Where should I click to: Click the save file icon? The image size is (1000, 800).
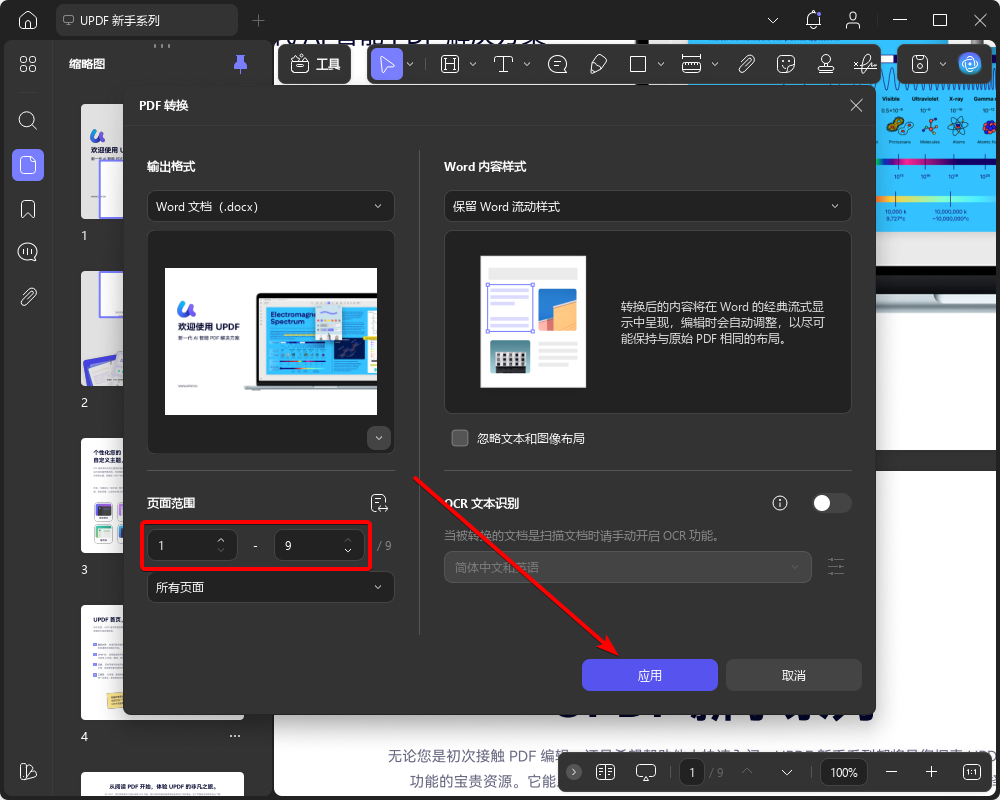(920, 64)
